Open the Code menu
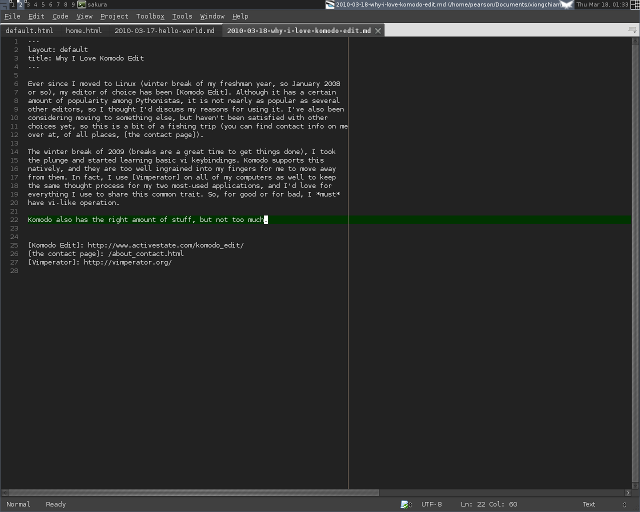This screenshot has height=512, width=640. coord(60,16)
